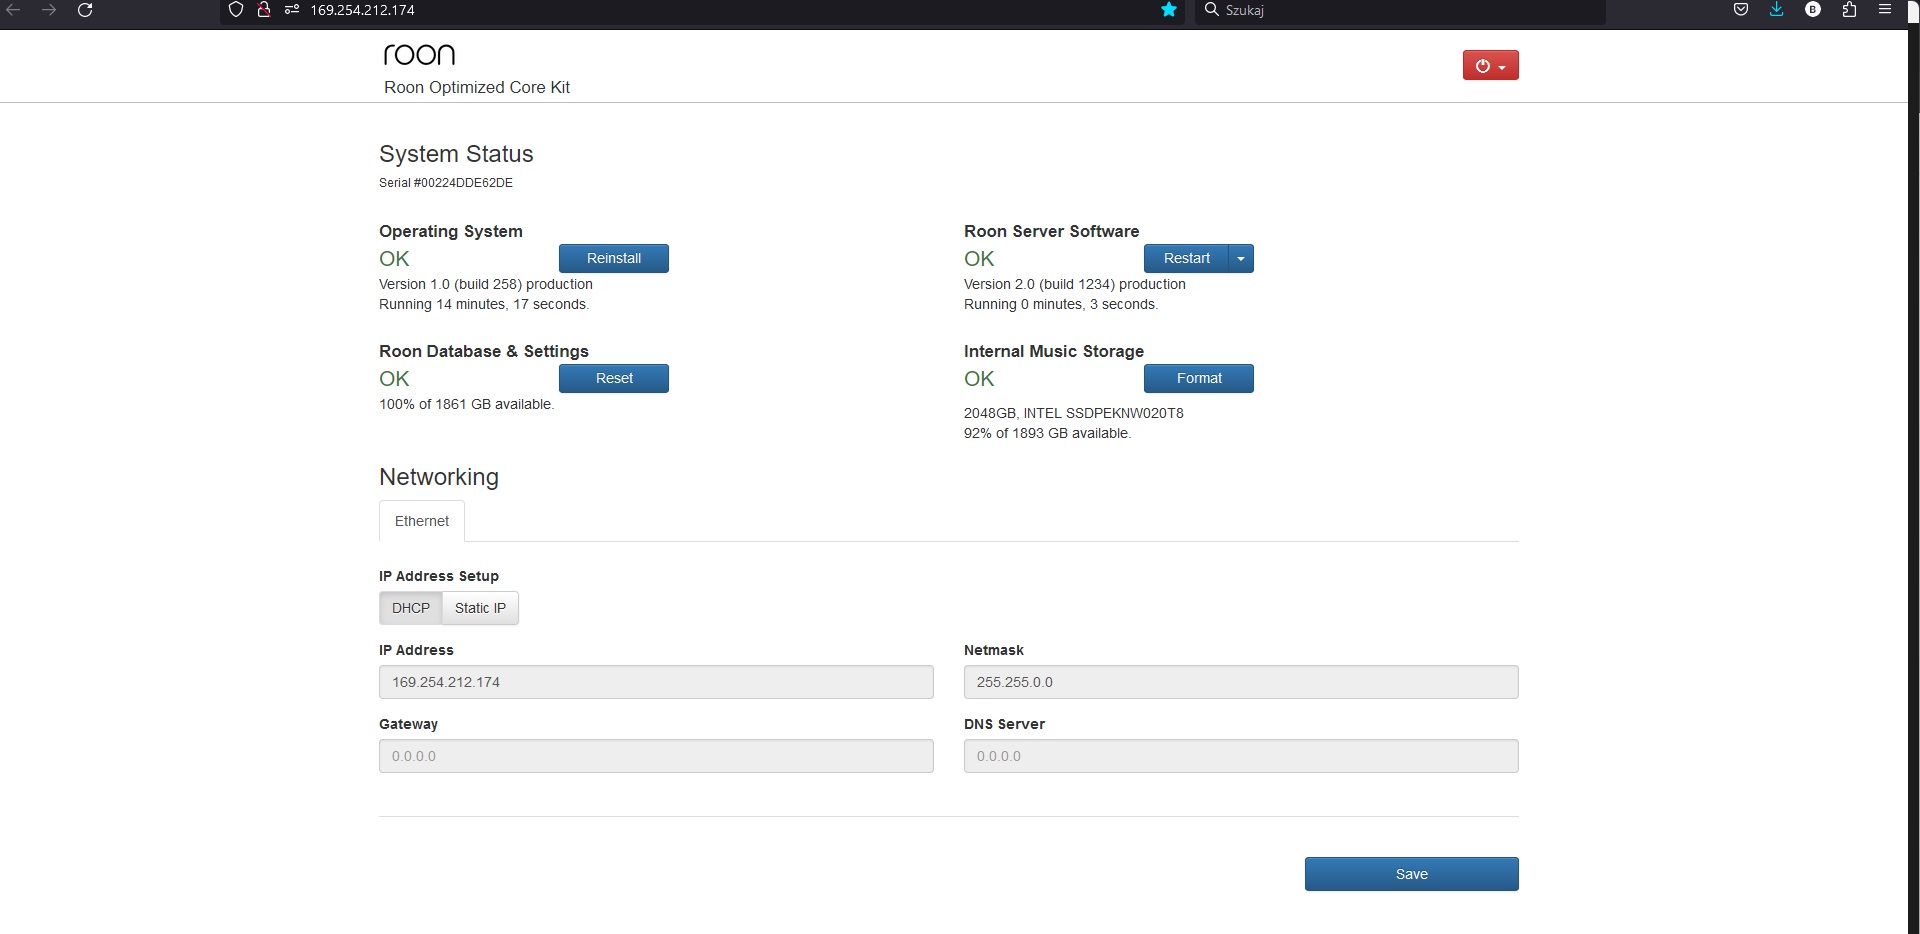The width and height of the screenshot is (1920, 934).
Task: Open the red power menu button
Action: (x=1490, y=65)
